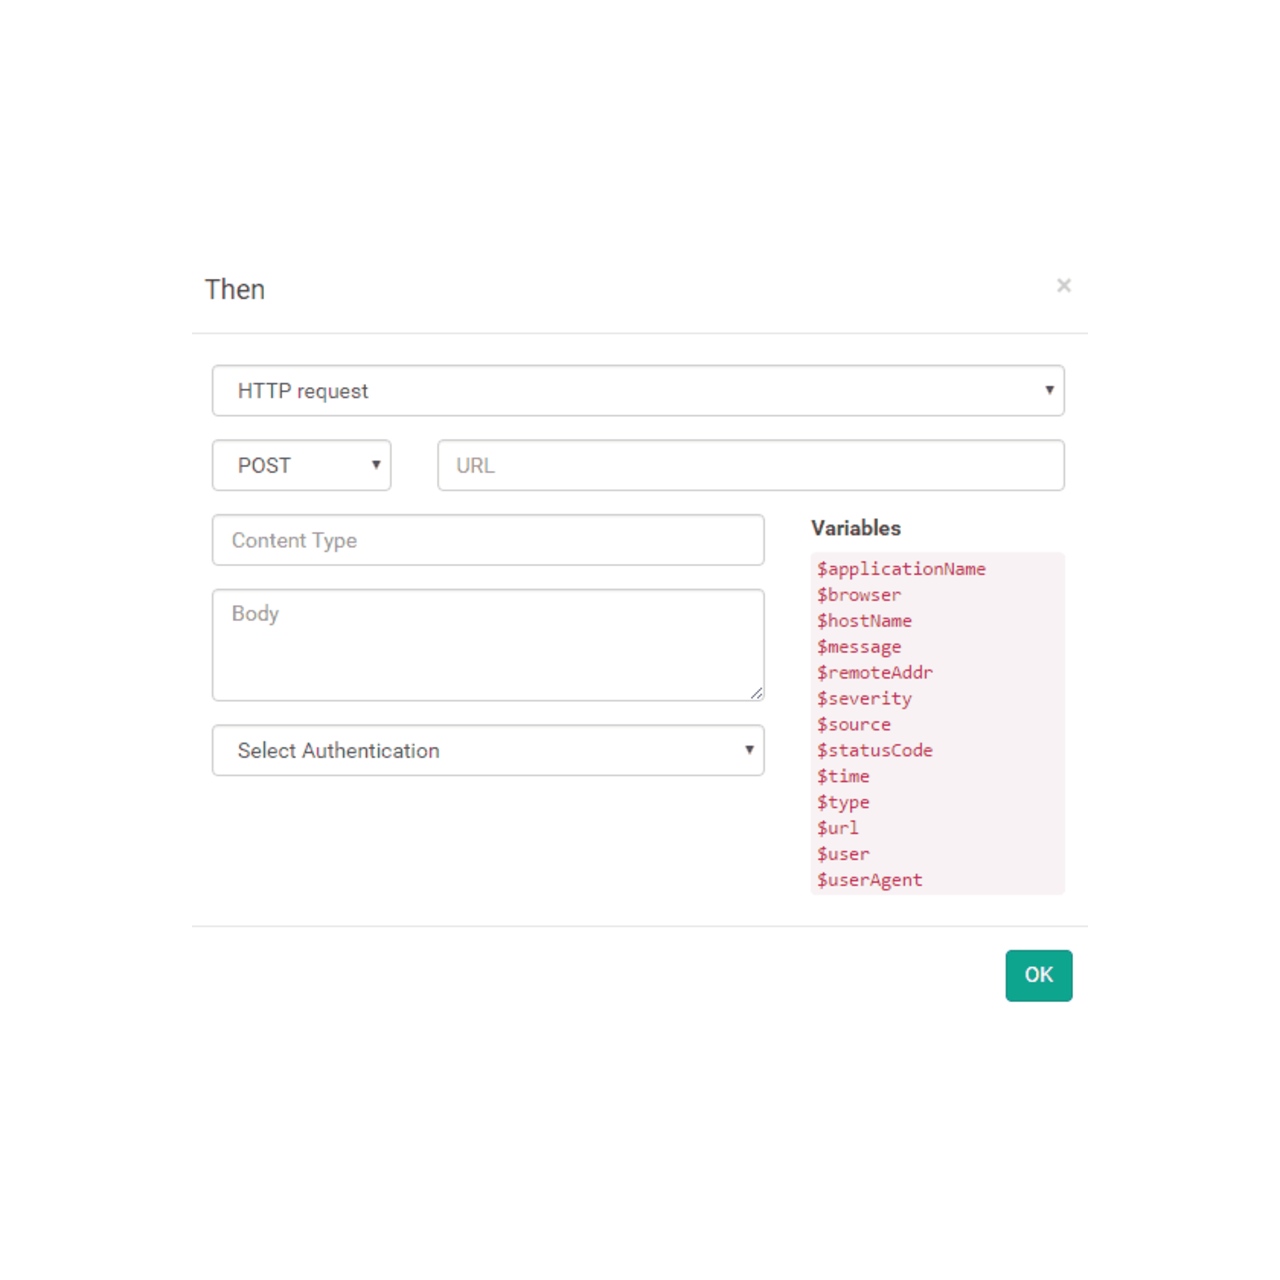Click the Variables panel heading
Image resolution: width=1280 pixels, height=1280 pixels.
click(x=856, y=528)
